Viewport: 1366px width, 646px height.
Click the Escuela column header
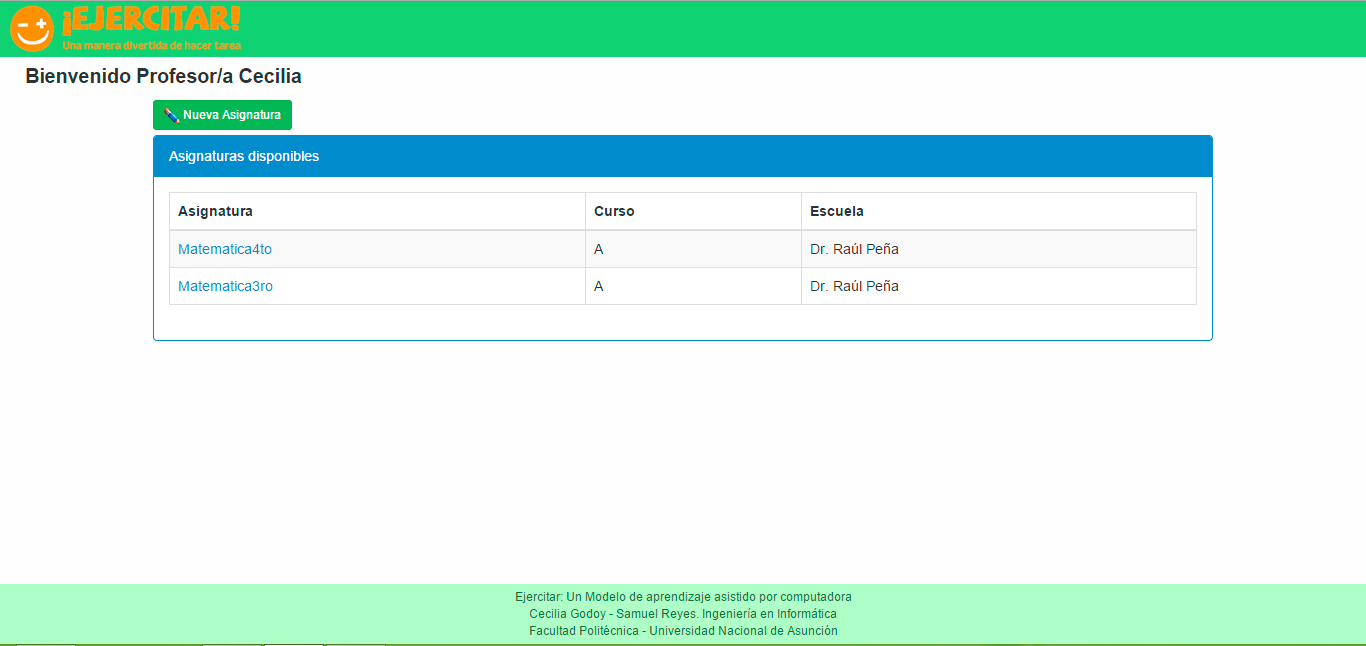(836, 211)
